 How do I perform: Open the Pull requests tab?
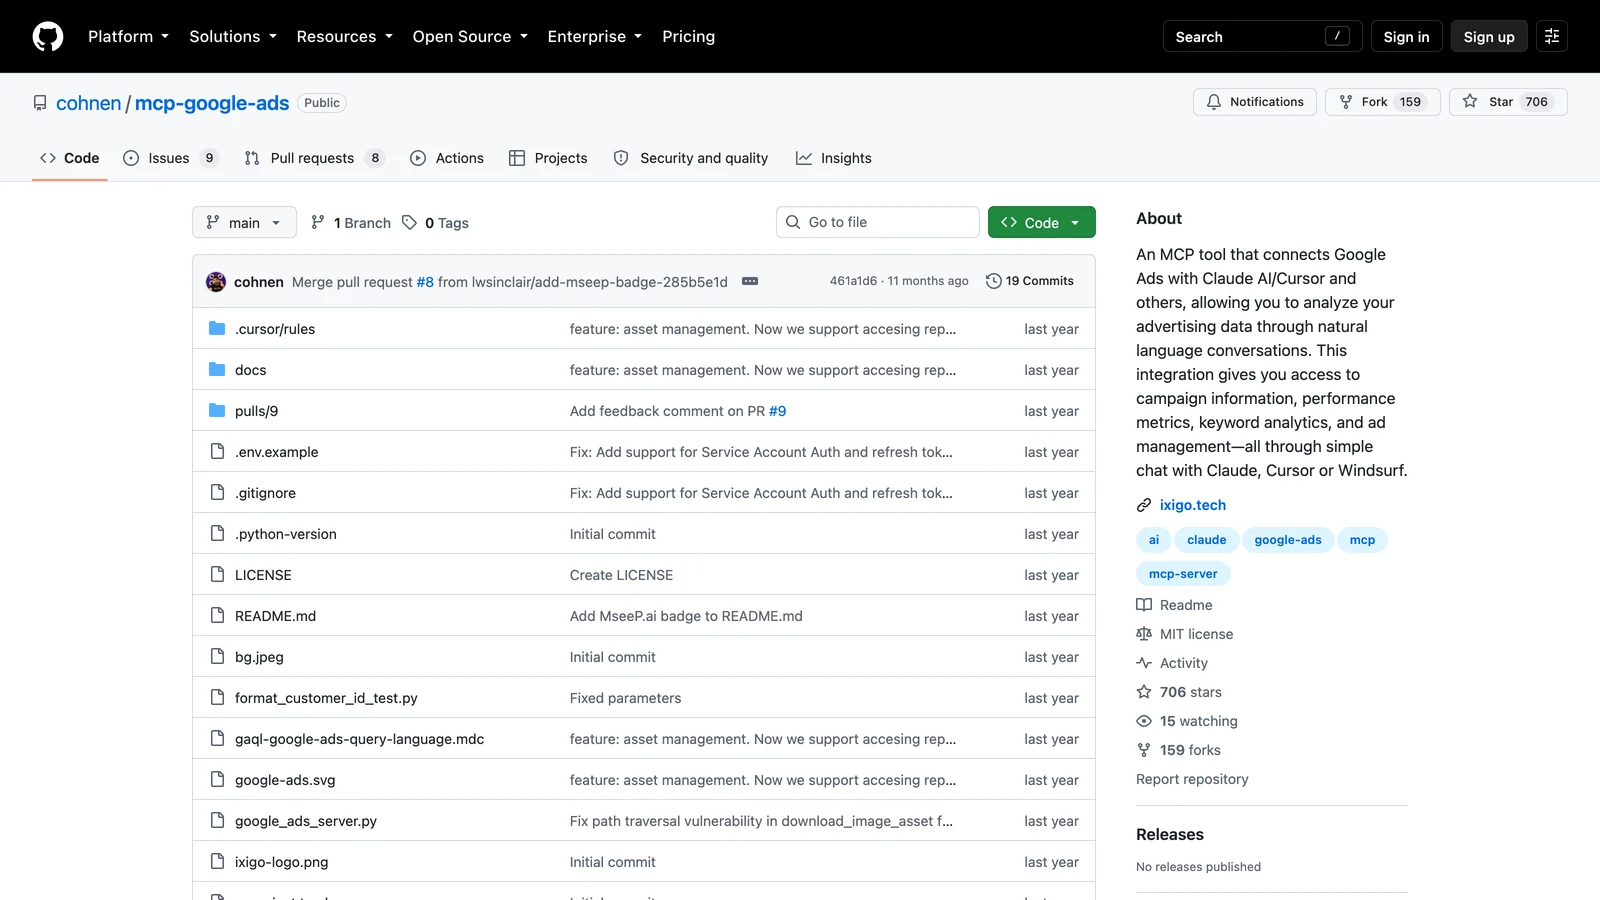click(x=314, y=158)
